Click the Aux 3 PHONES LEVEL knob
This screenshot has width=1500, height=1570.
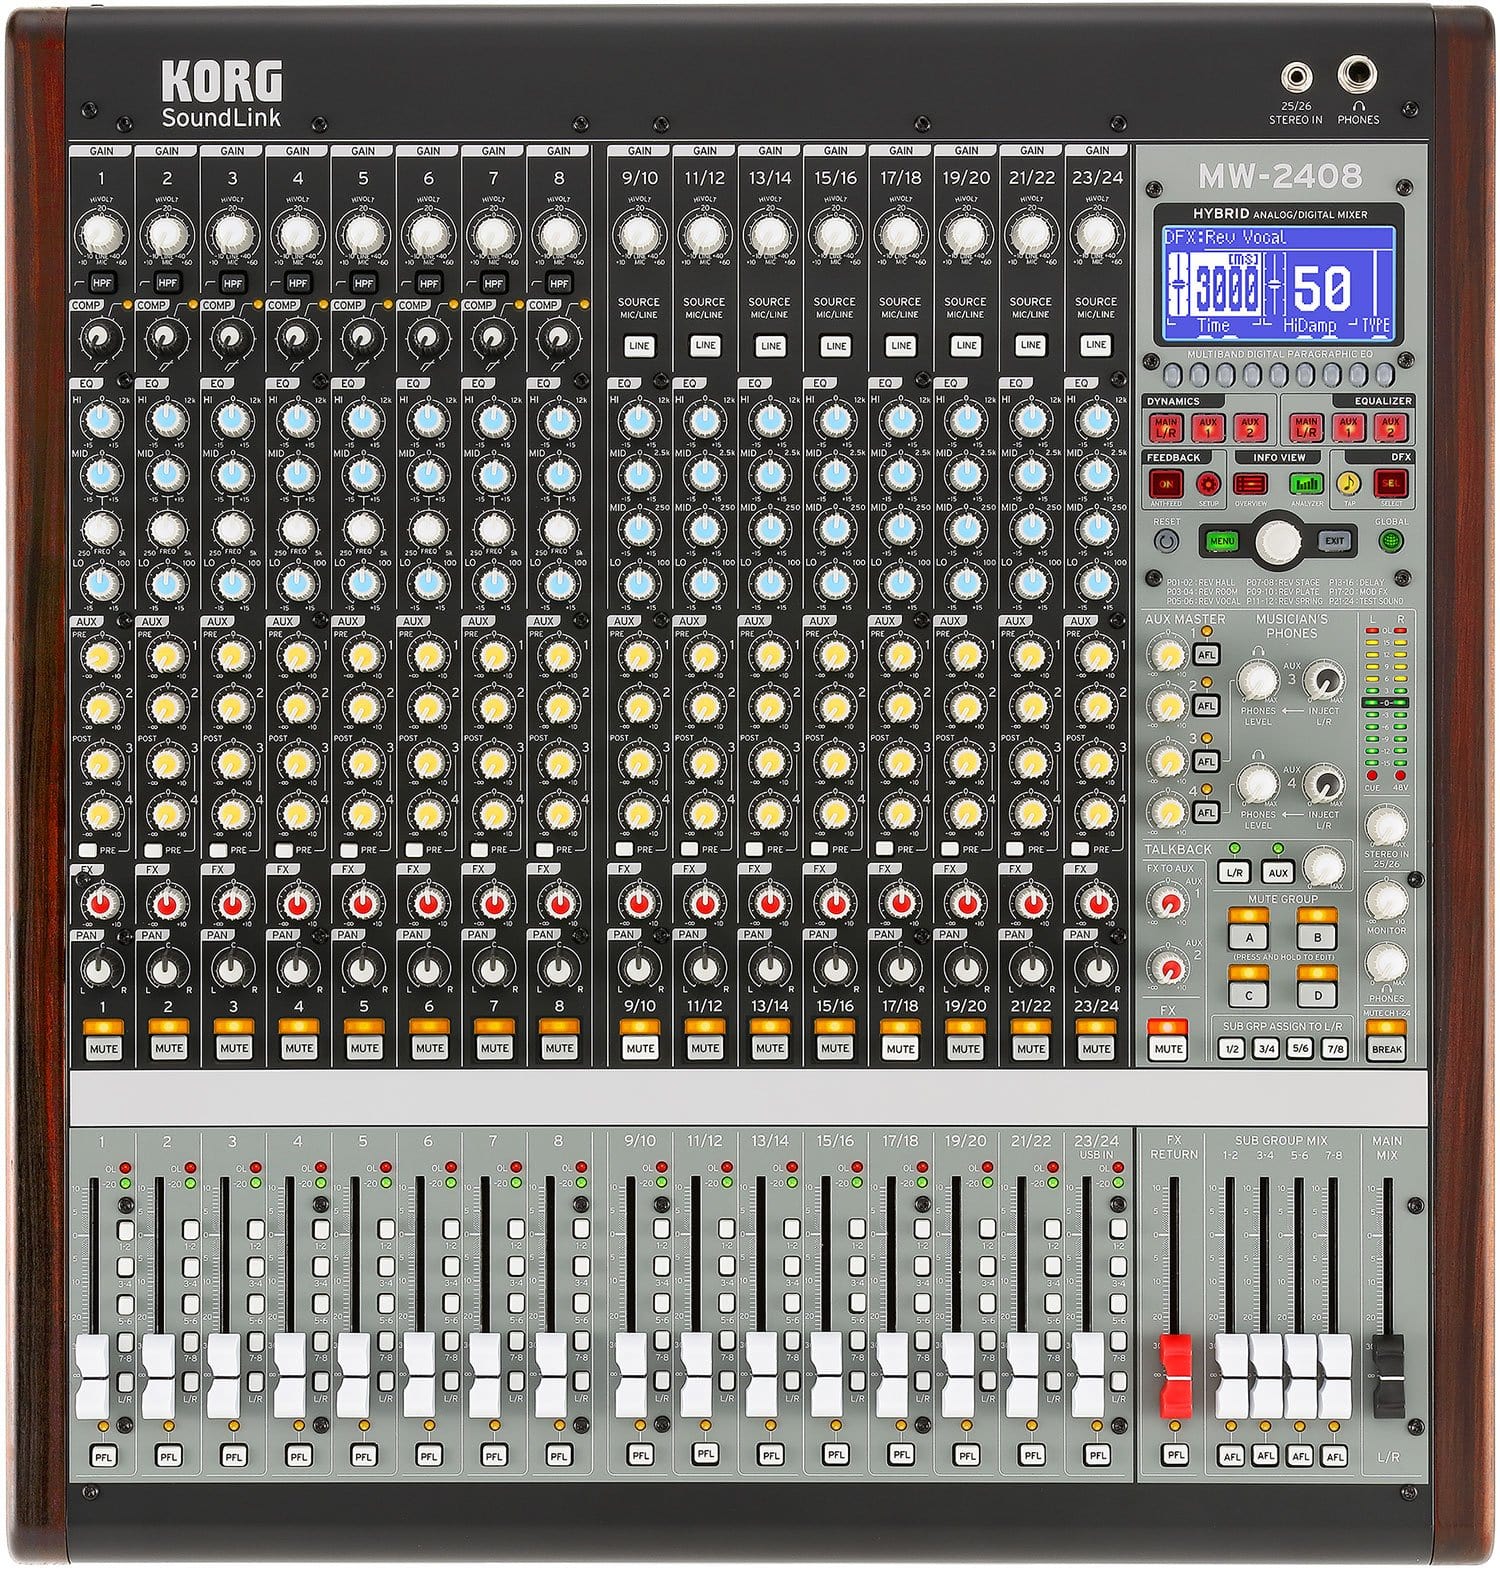click(1258, 682)
